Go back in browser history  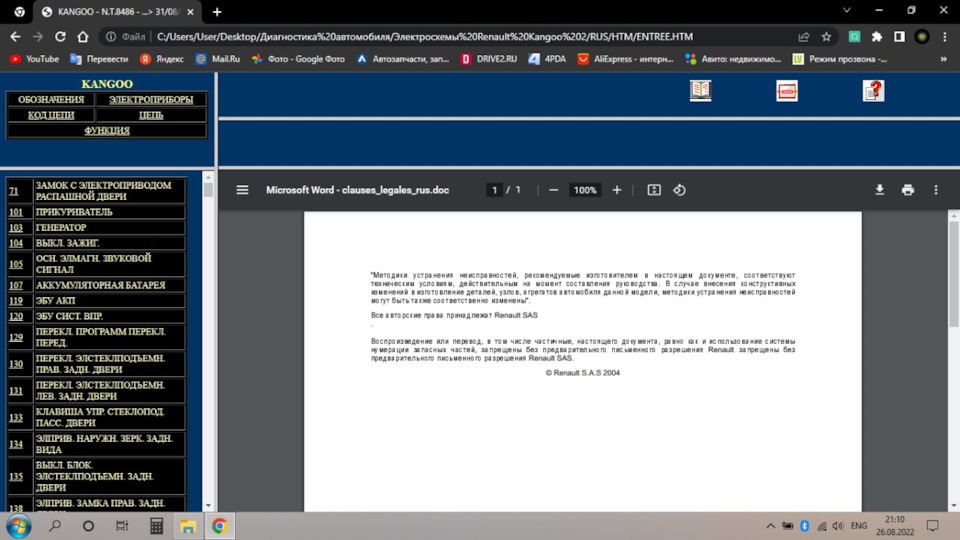[x=15, y=37]
